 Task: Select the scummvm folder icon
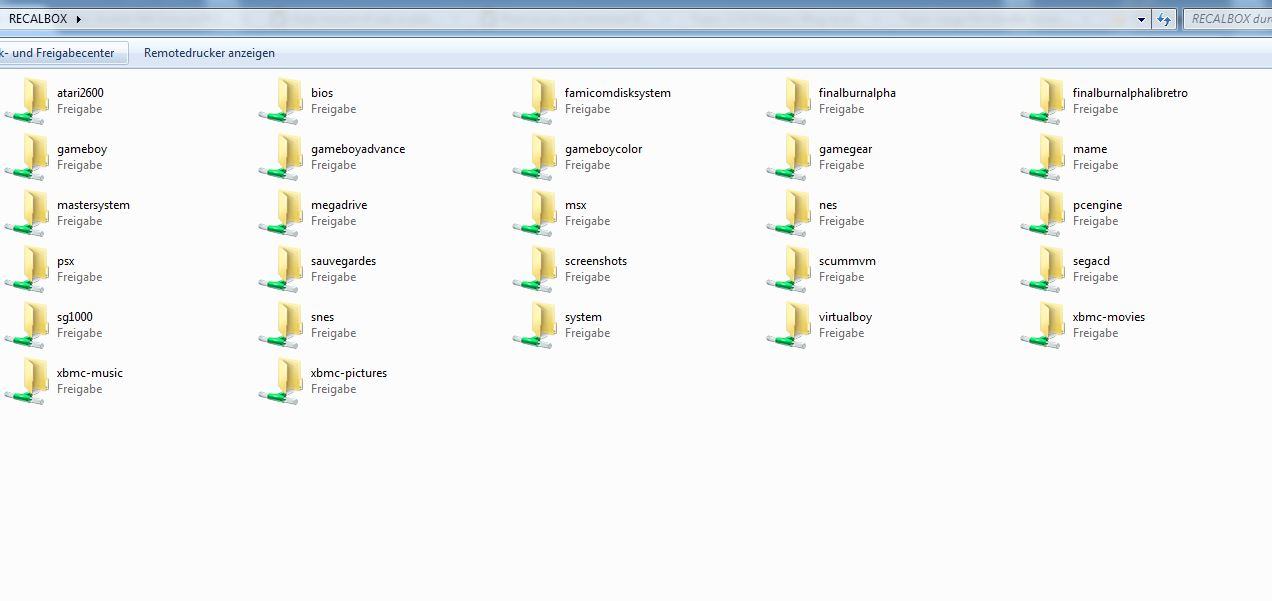tap(789, 269)
